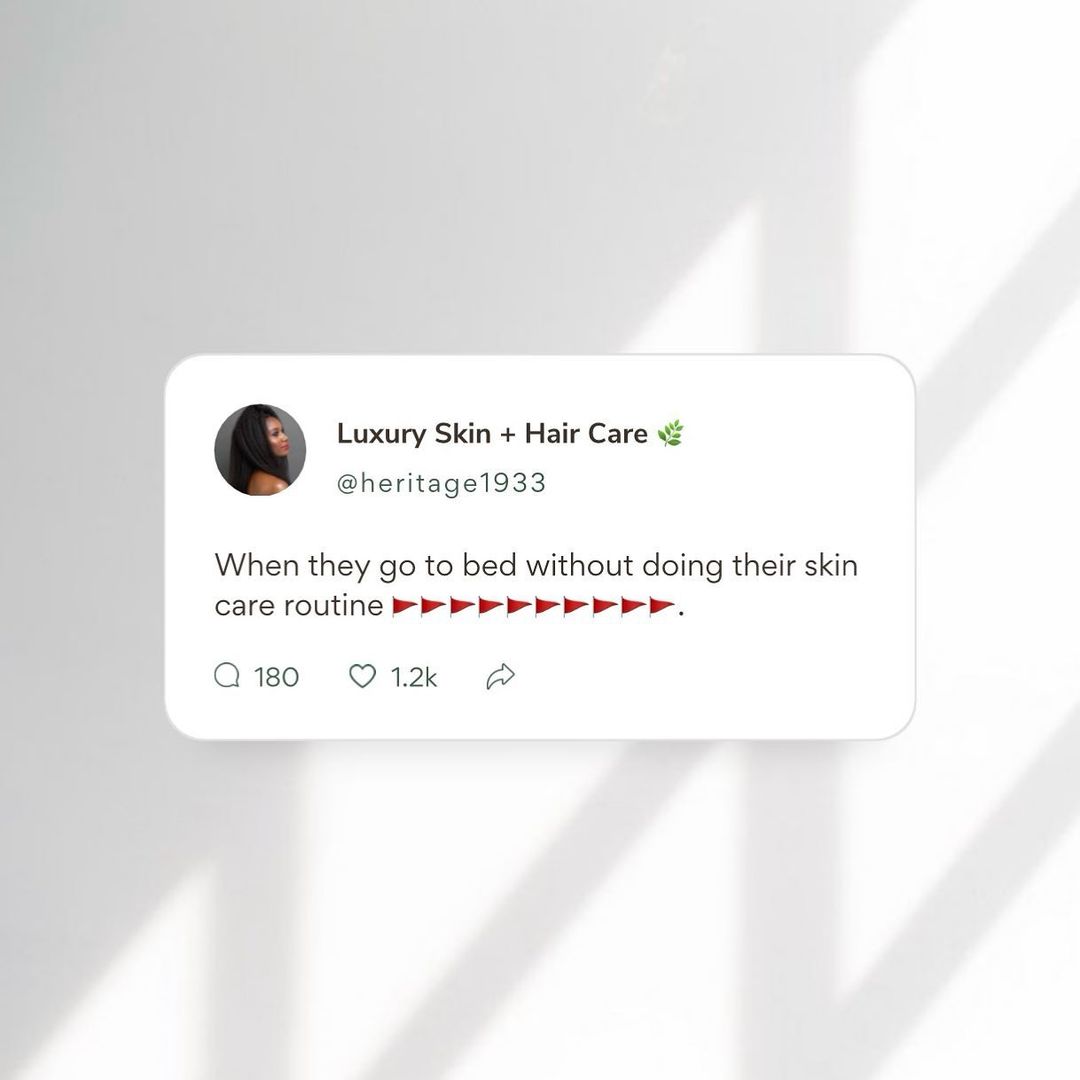This screenshot has height=1080, width=1080.
Task: Click the 1.2k likes count
Action: (414, 677)
